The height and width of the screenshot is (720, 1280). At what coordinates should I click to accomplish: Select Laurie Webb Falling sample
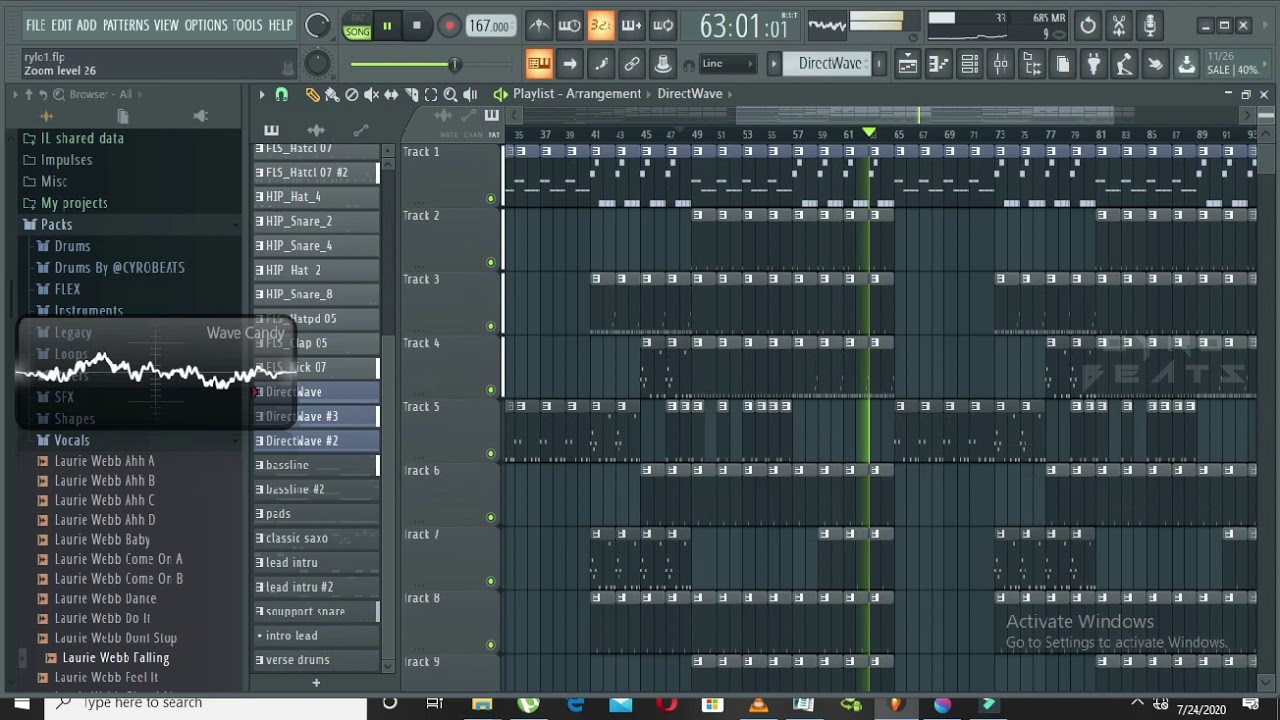coord(115,658)
